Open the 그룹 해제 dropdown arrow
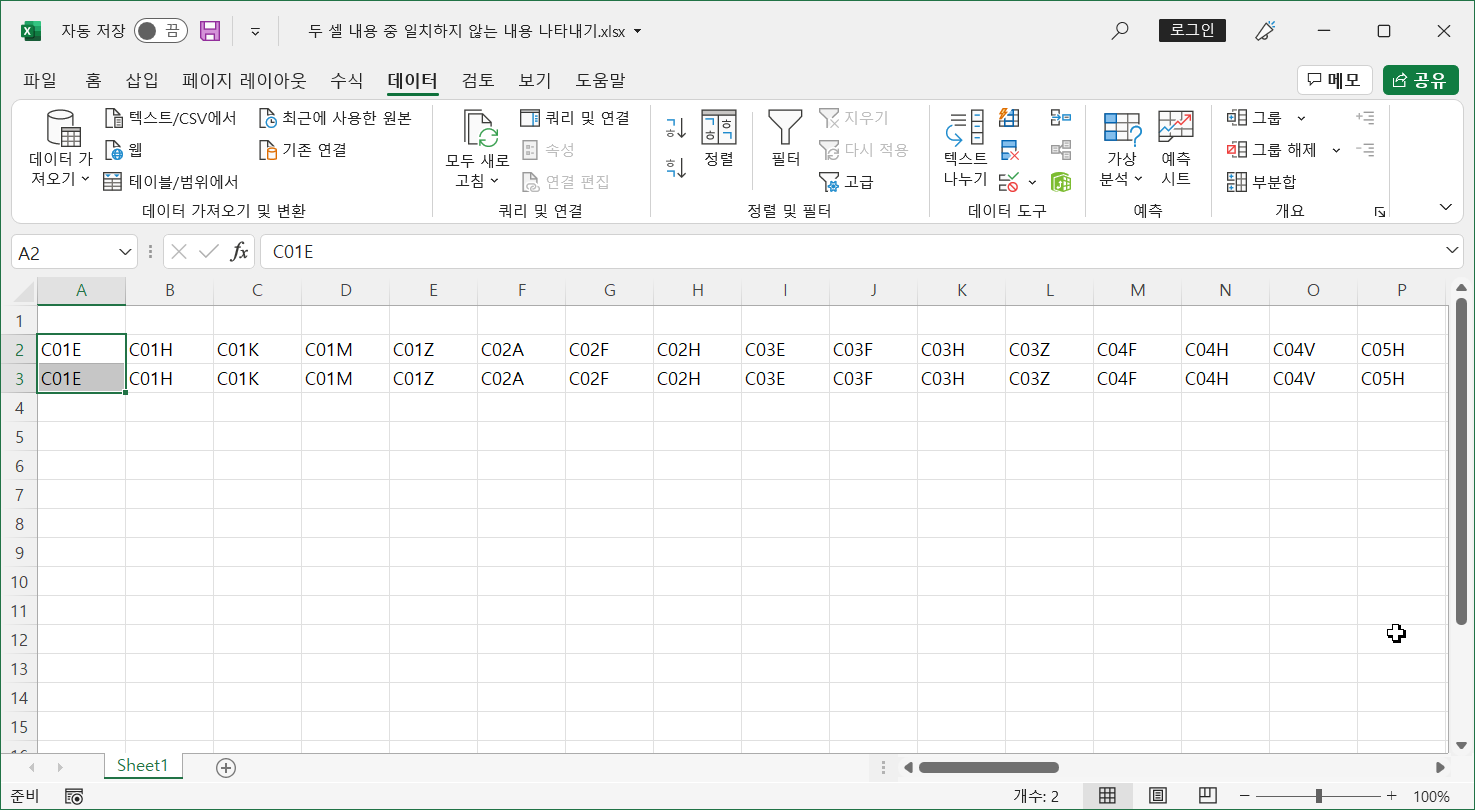 click(x=1336, y=150)
